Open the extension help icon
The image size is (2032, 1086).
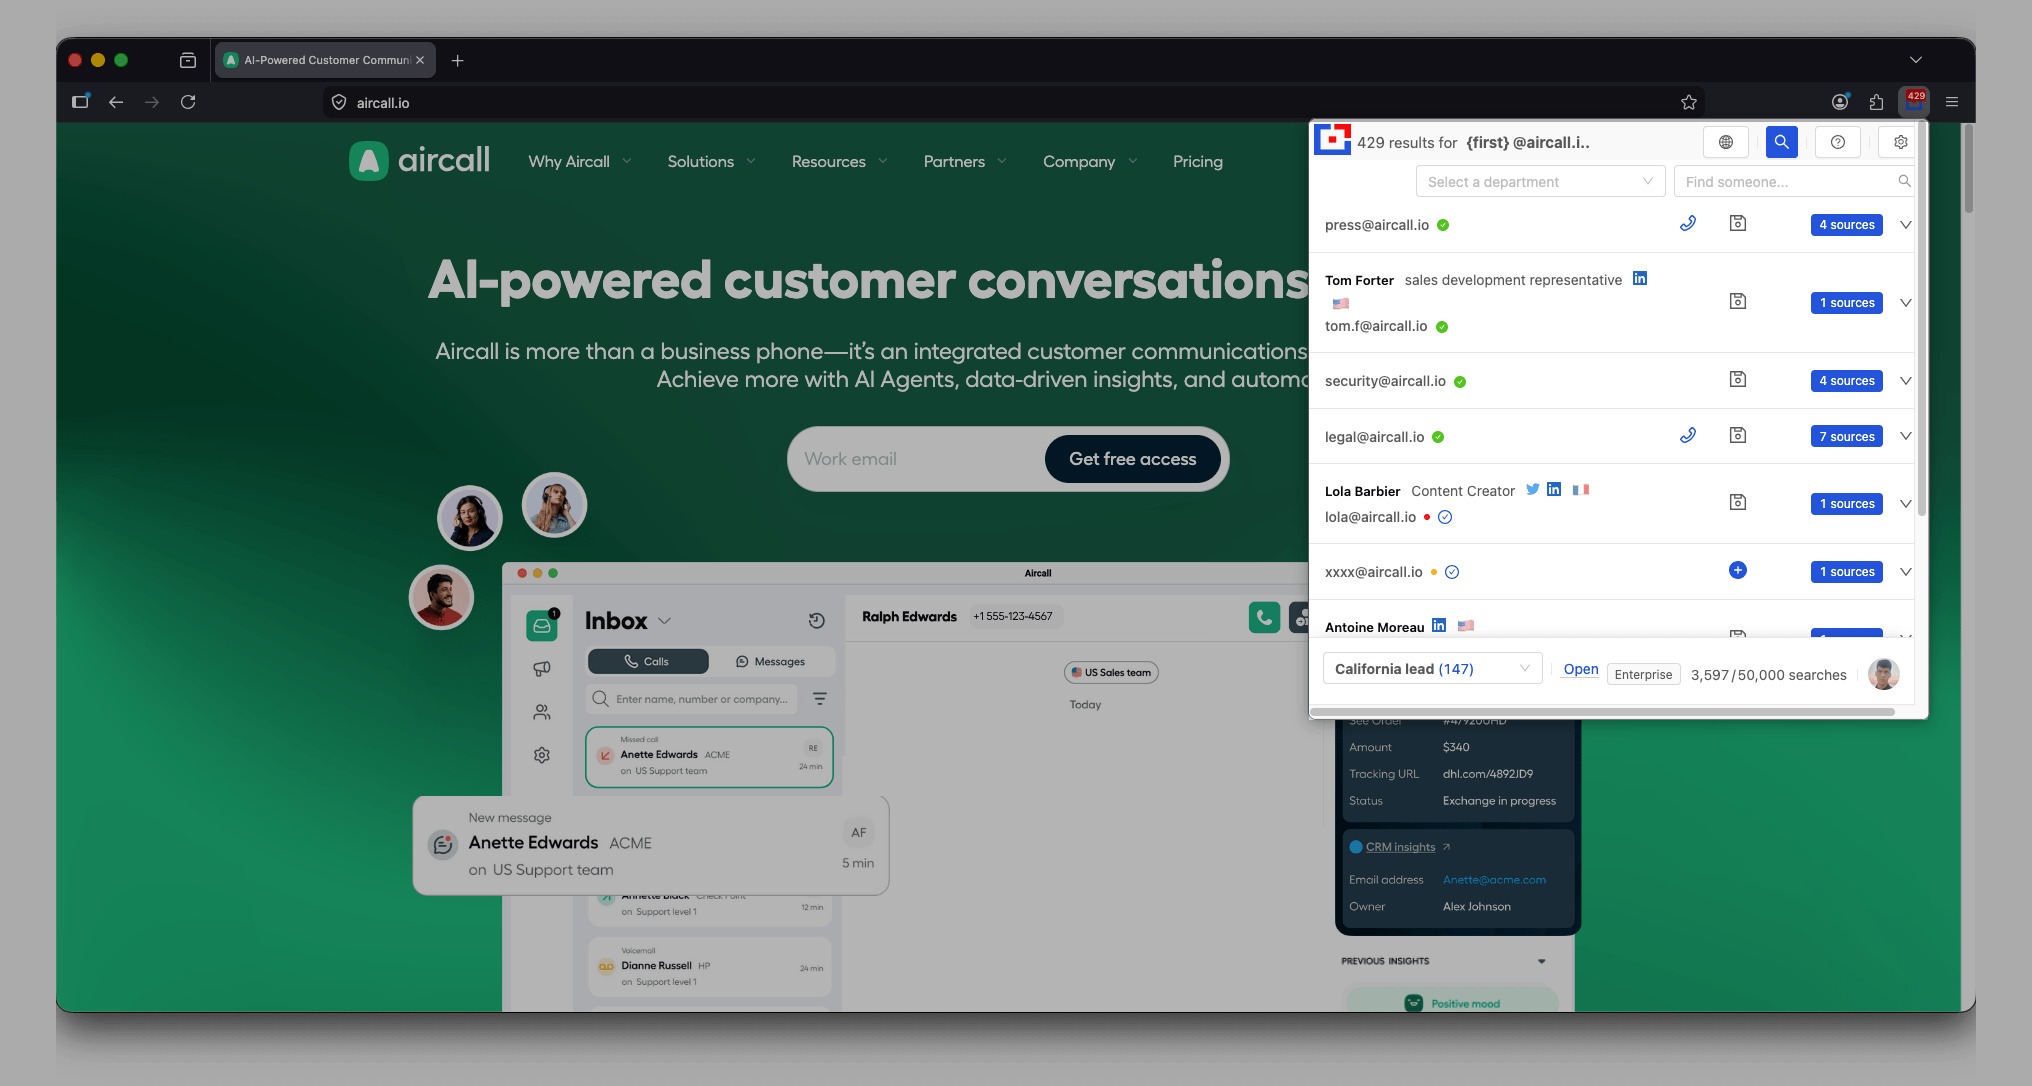[x=1837, y=141]
